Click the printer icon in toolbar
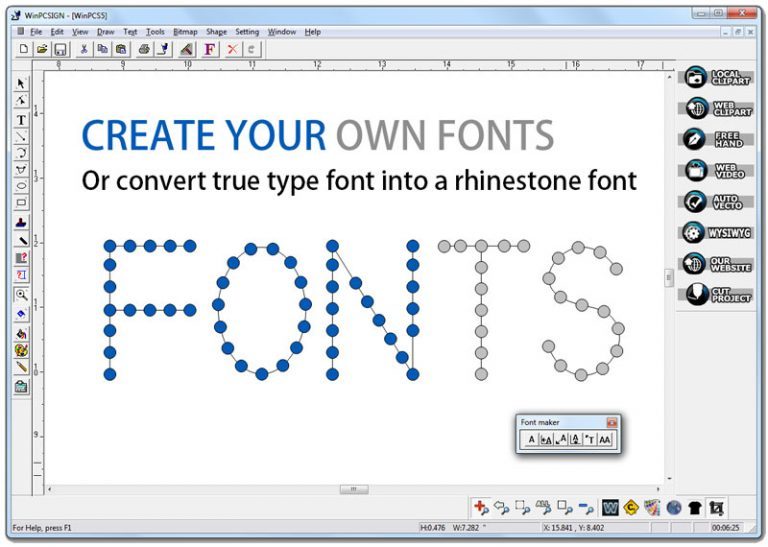 coord(143,48)
